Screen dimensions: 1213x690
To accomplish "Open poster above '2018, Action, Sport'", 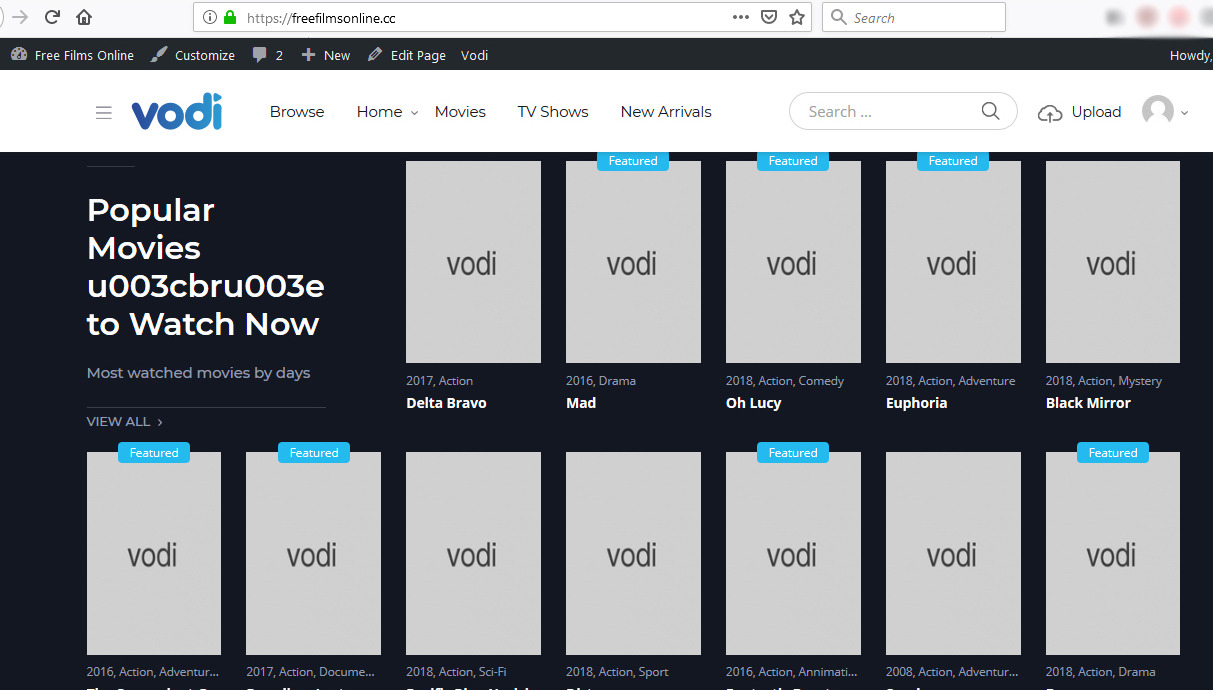I will [x=633, y=553].
